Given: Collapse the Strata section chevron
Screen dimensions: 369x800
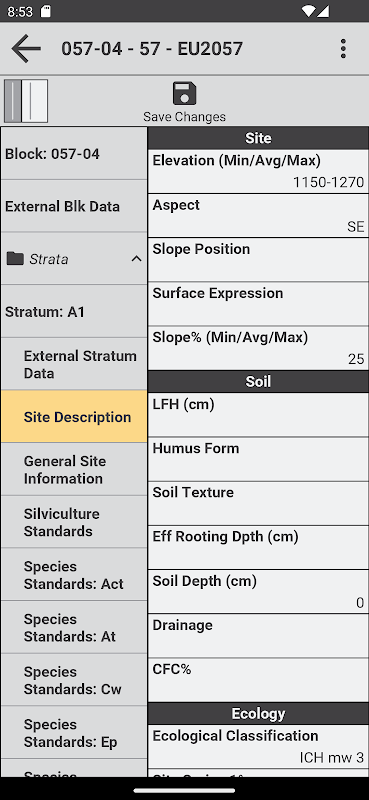Looking at the screenshot, I should coord(136,259).
